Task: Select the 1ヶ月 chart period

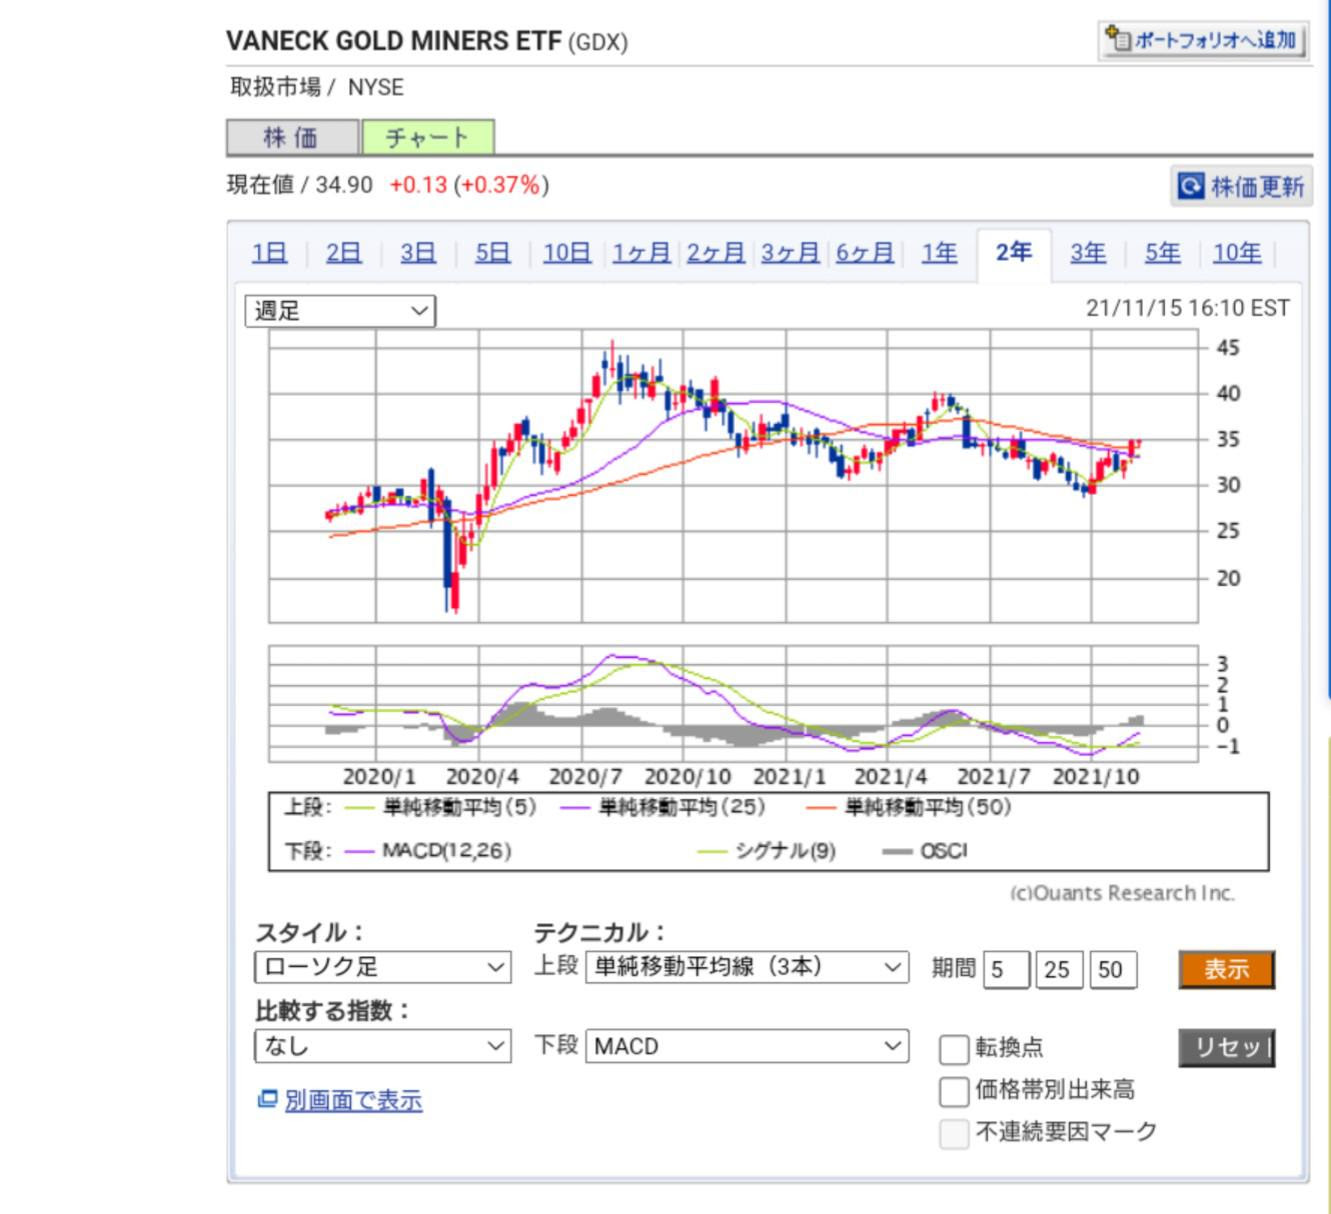Action: pos(641,253)
